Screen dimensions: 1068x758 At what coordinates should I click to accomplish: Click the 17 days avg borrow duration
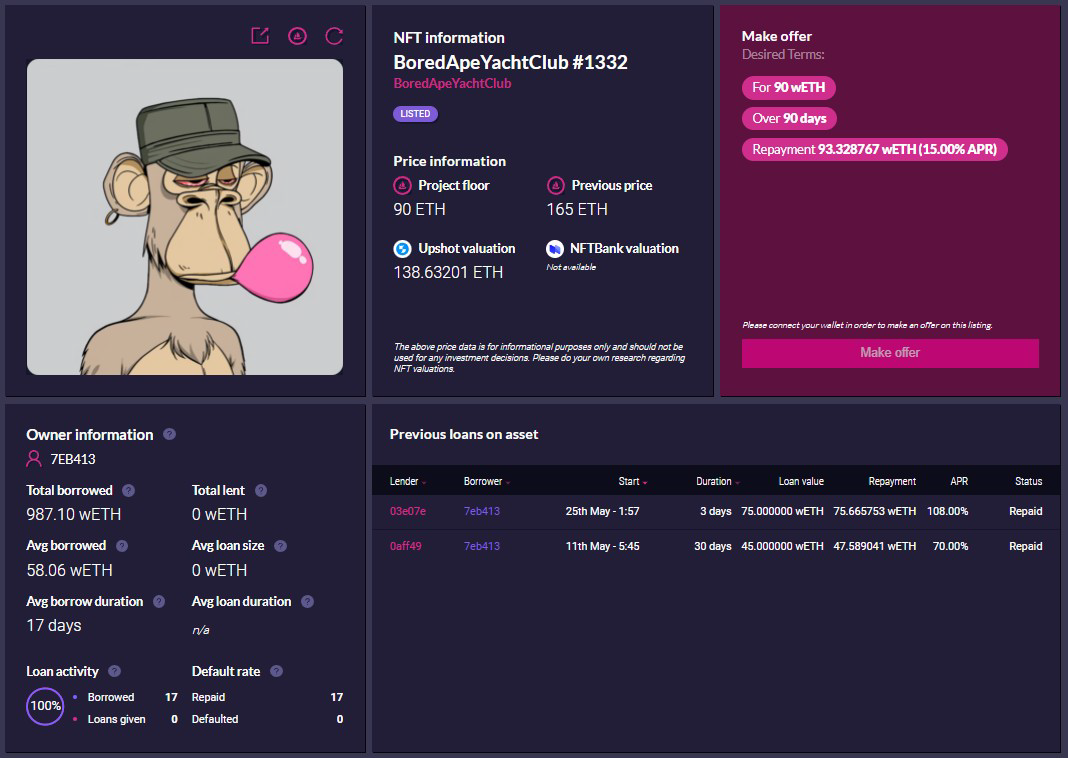coord(54,625)
